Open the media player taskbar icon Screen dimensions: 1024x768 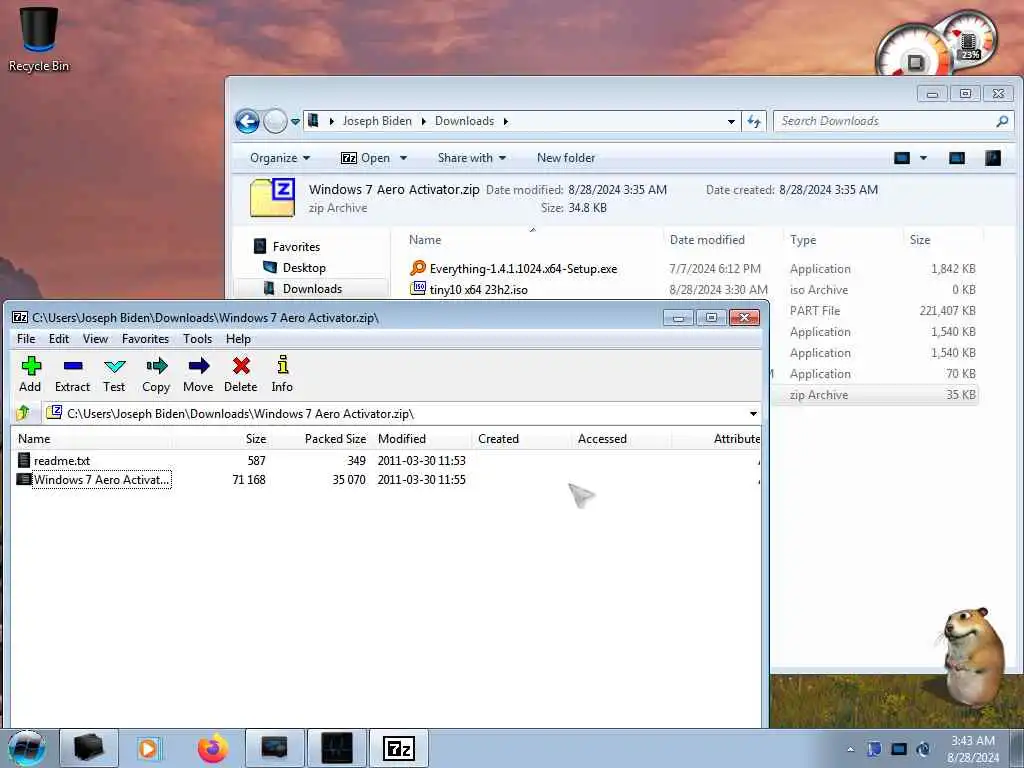150,748
